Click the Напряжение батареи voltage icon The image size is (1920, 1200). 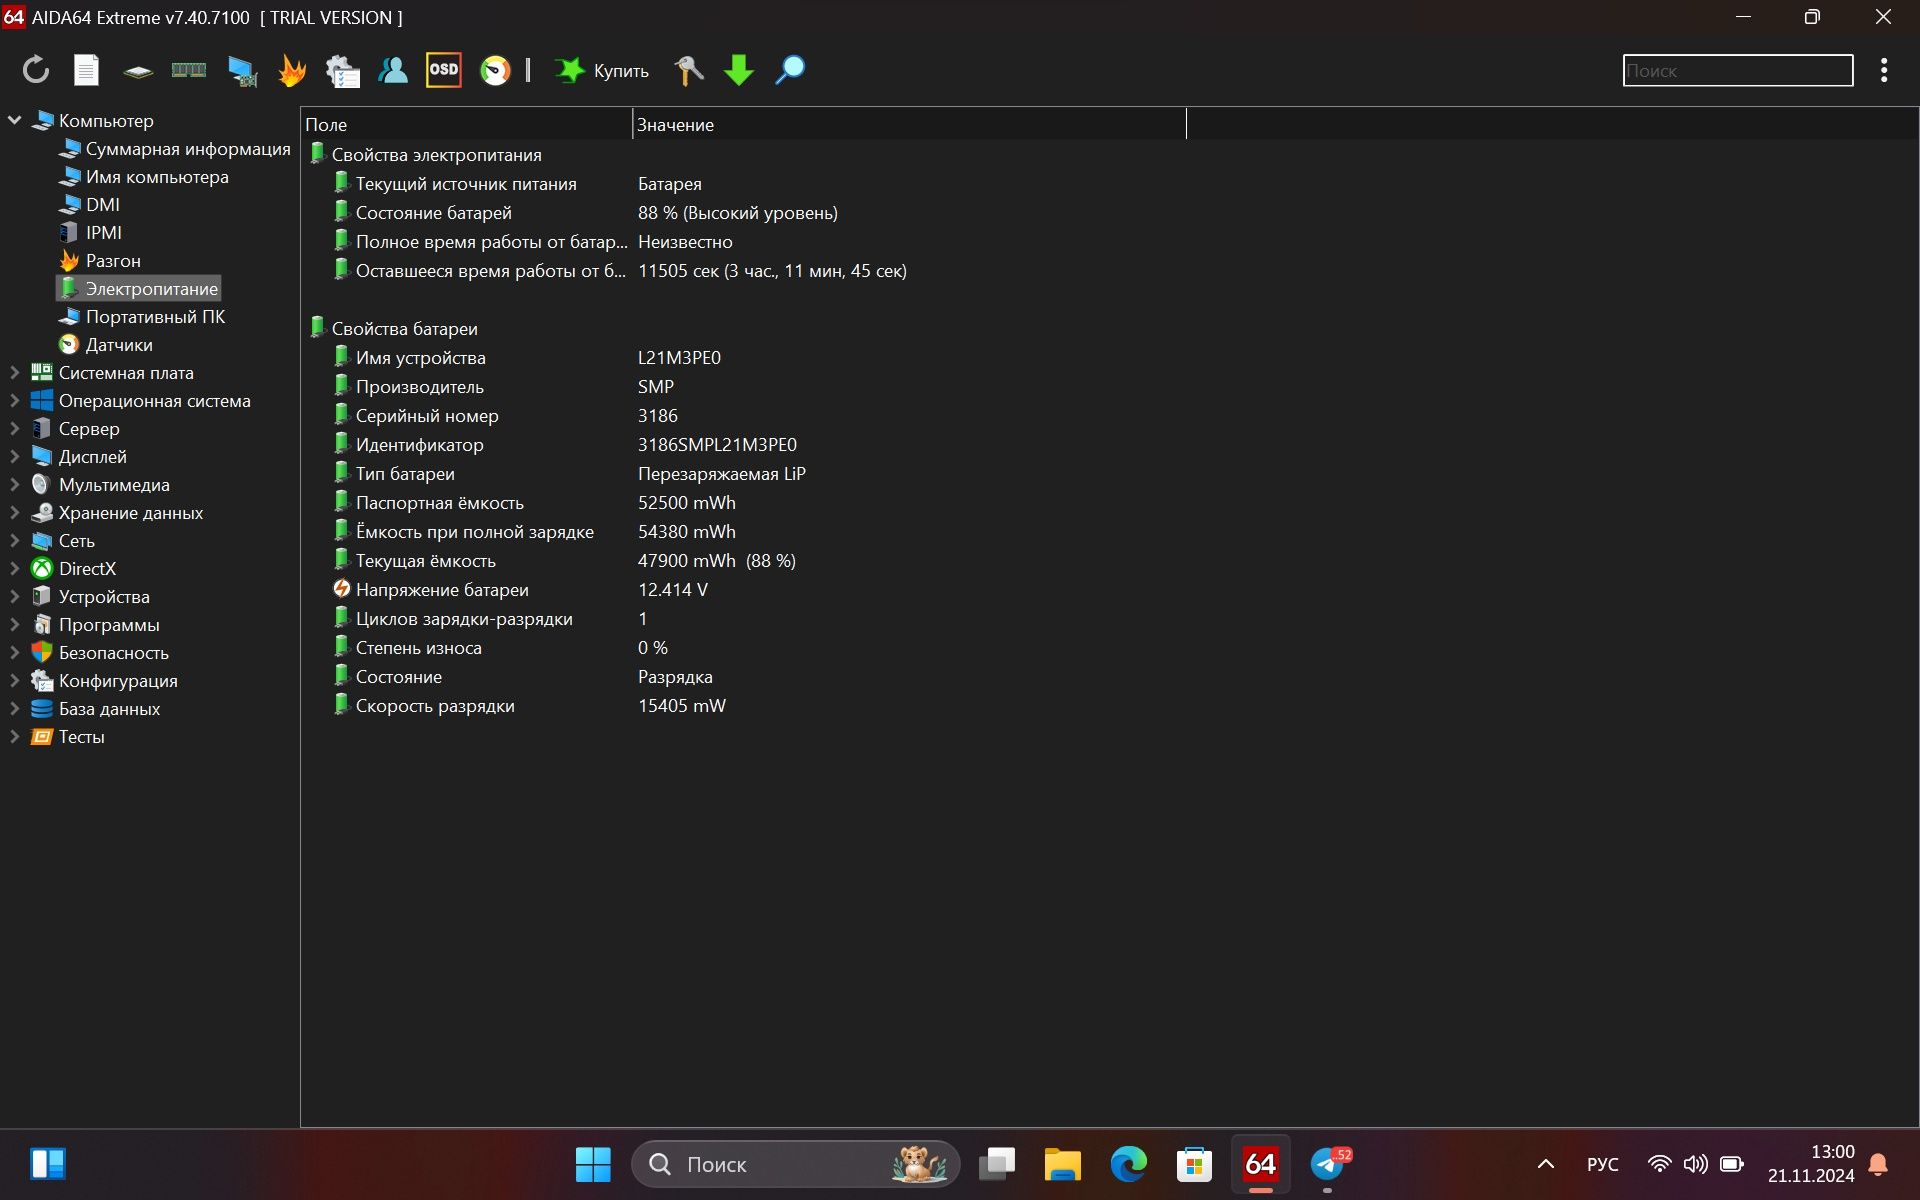tap(342, 588)
